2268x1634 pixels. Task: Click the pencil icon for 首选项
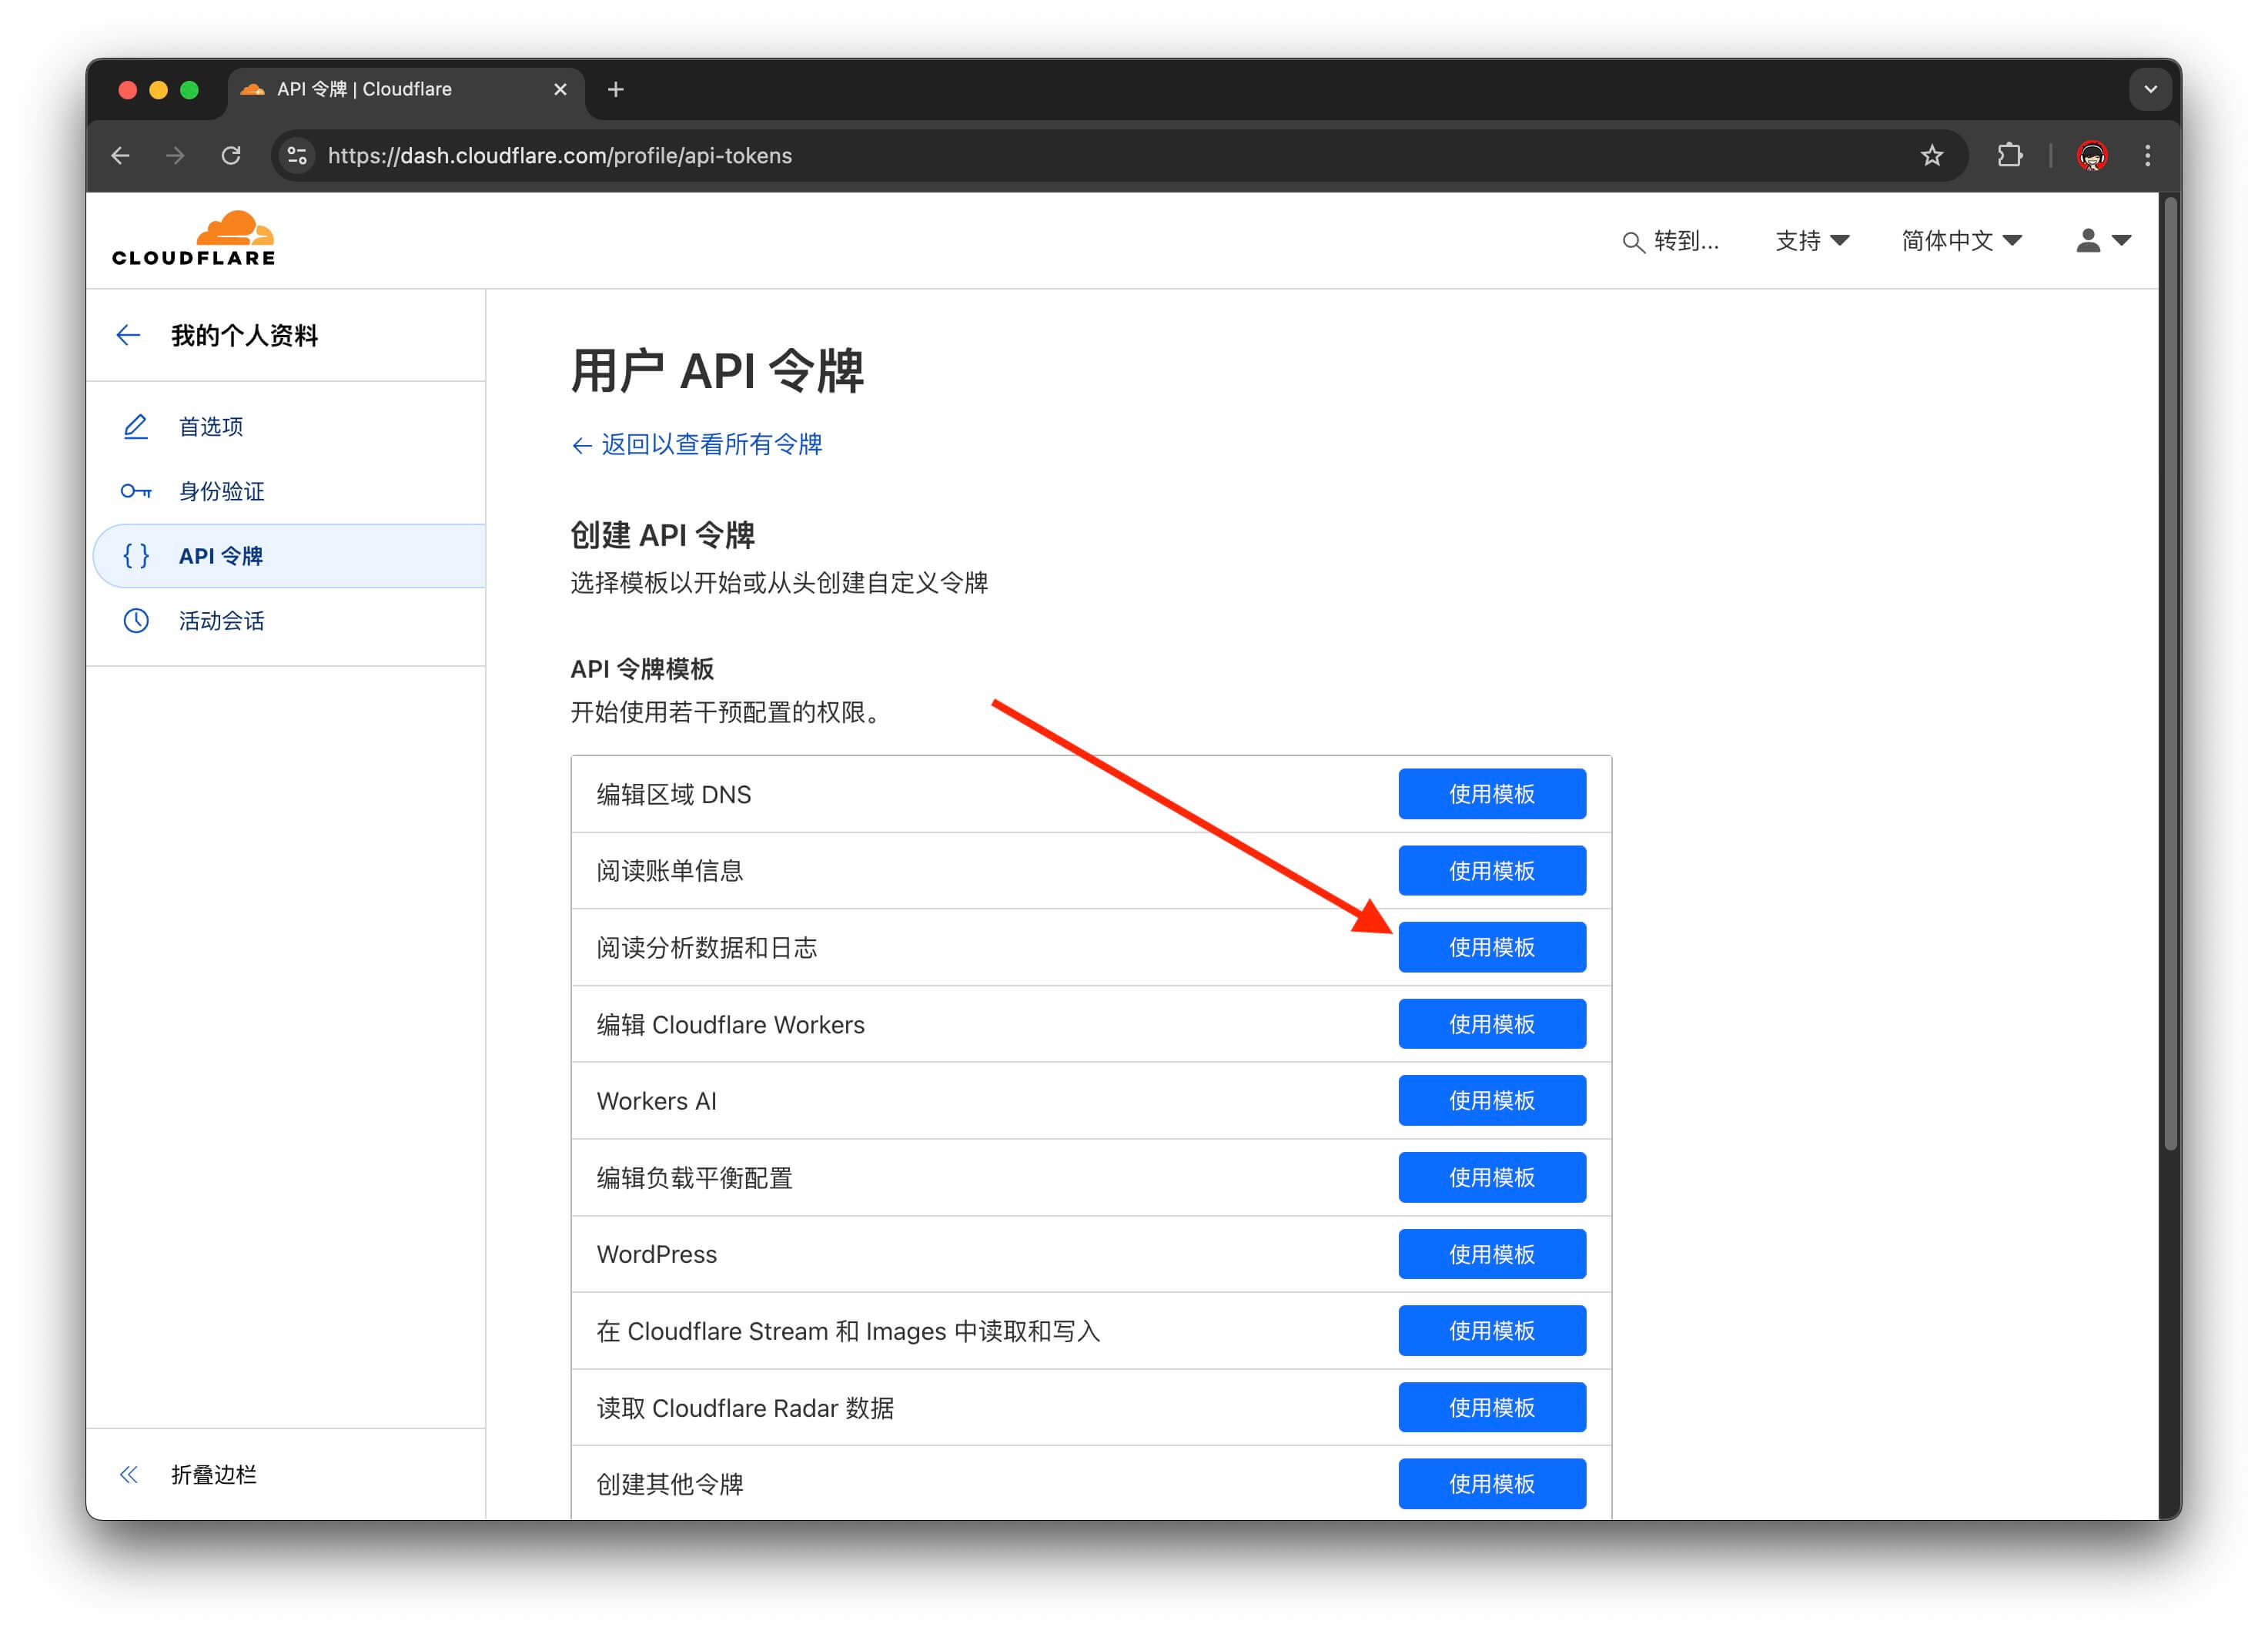[136, 427]
